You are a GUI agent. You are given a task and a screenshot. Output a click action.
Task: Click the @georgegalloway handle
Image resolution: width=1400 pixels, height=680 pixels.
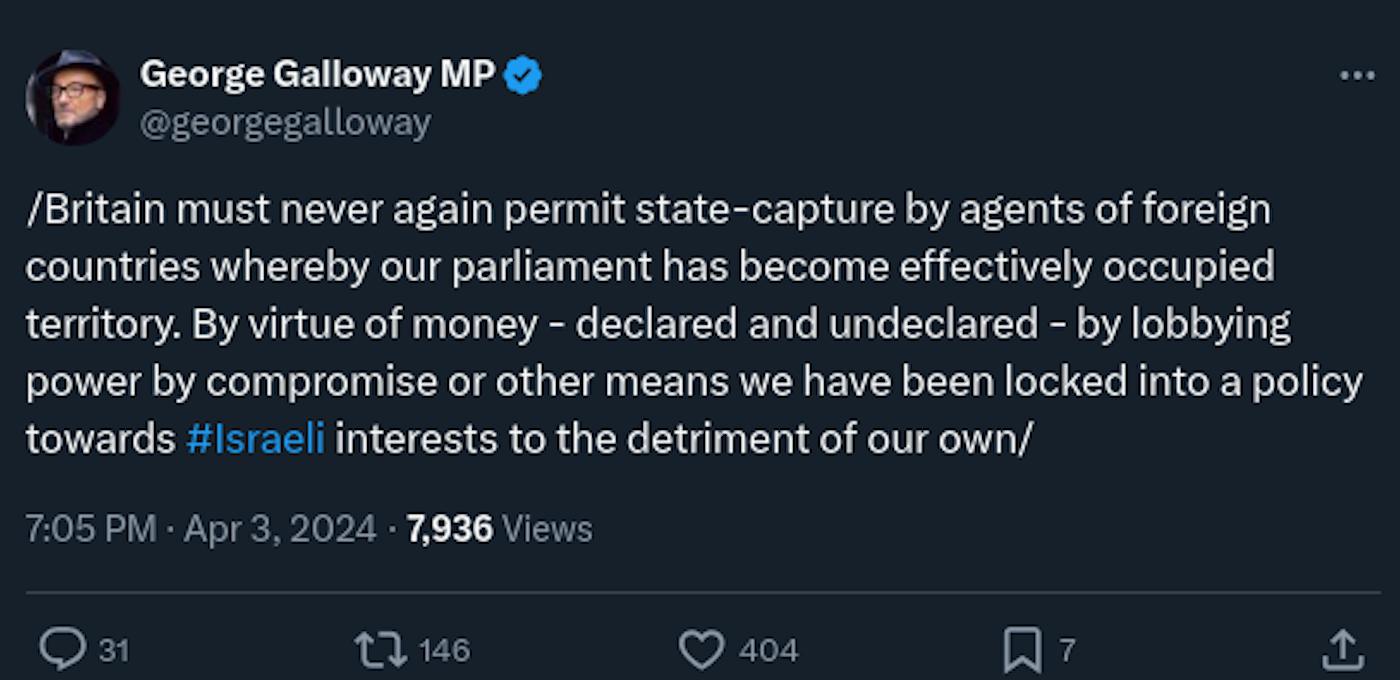pyautogui.click(x=286, y=122)
